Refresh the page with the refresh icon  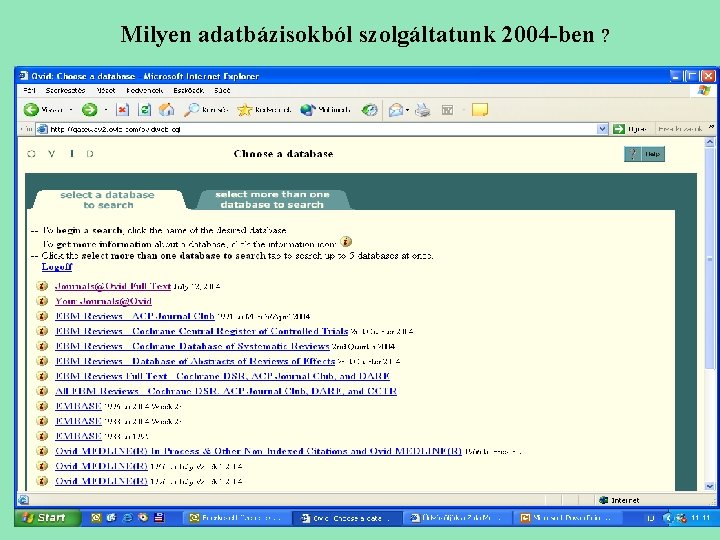pos(145,110)
